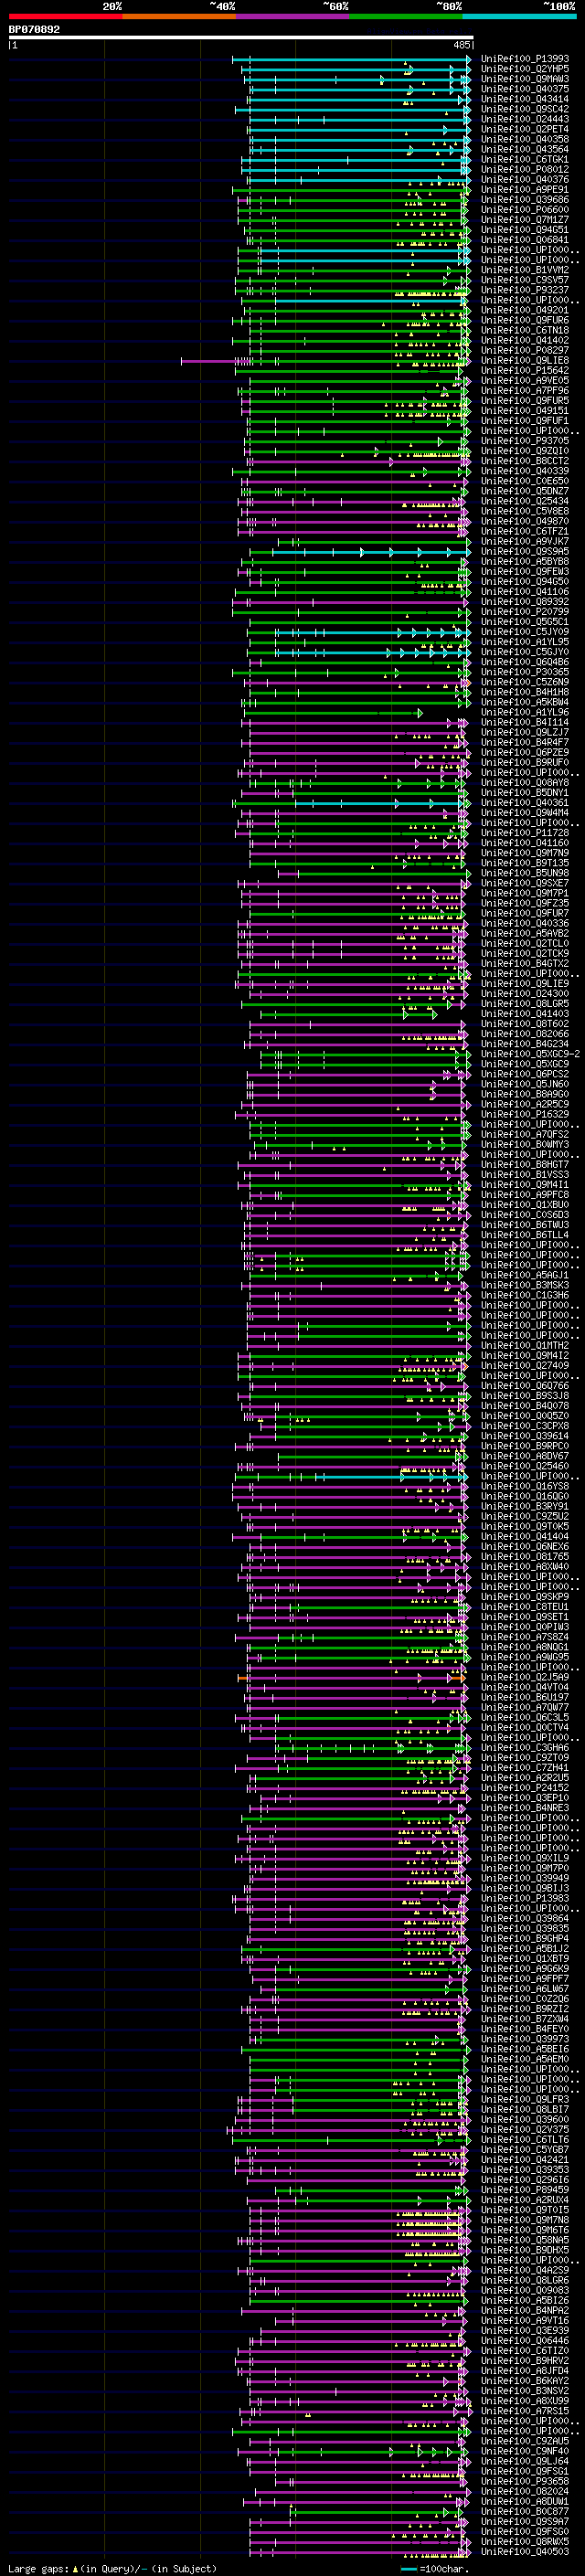Select hit UniRef100_B8CCT2
Image resolution: width=585 pixels, height=2576 pixels.
coord(525,461)
